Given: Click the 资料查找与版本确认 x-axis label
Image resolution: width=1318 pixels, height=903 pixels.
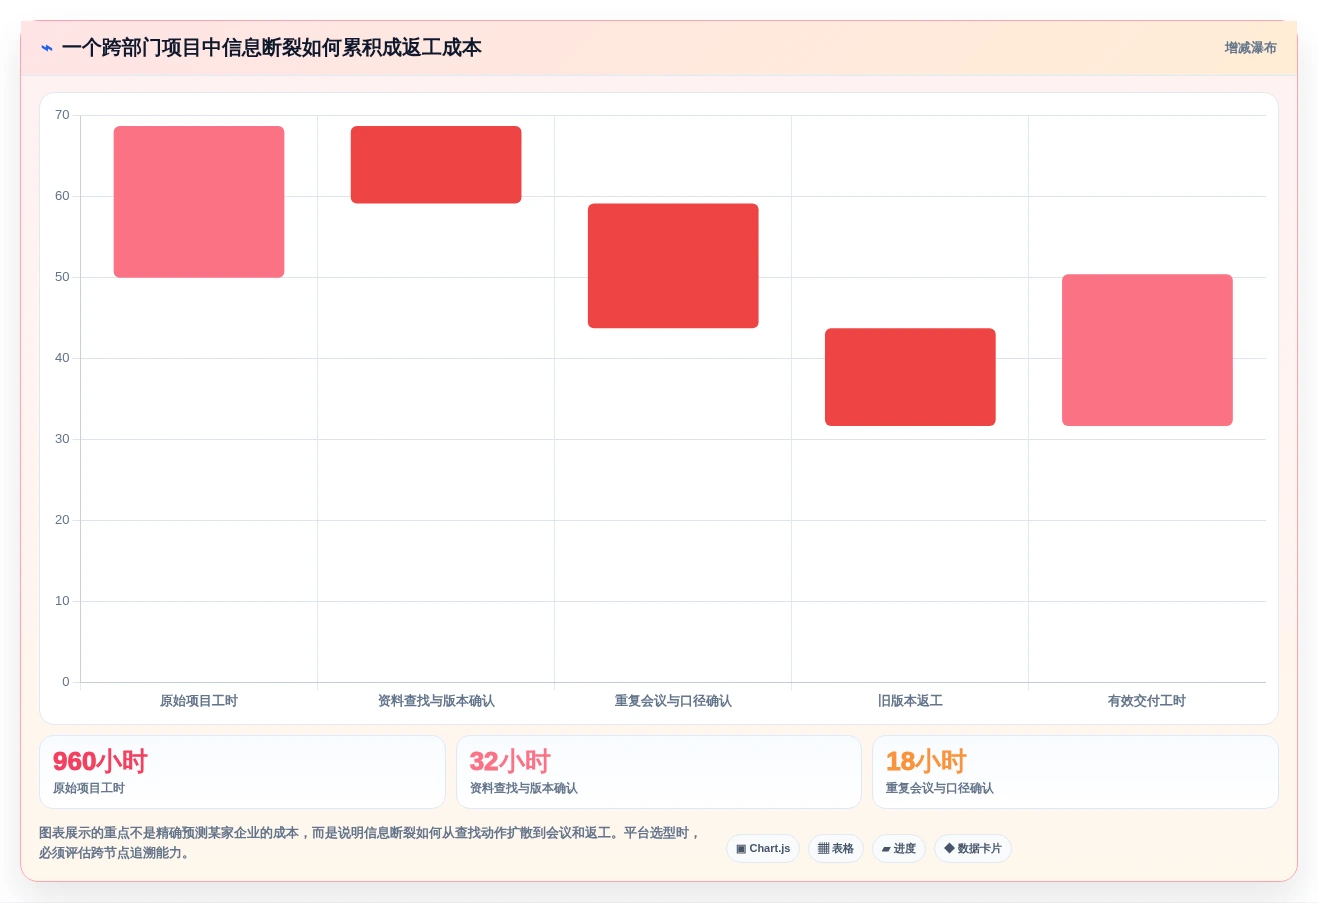Looking at the screenshot, I should tap(436, 701).
